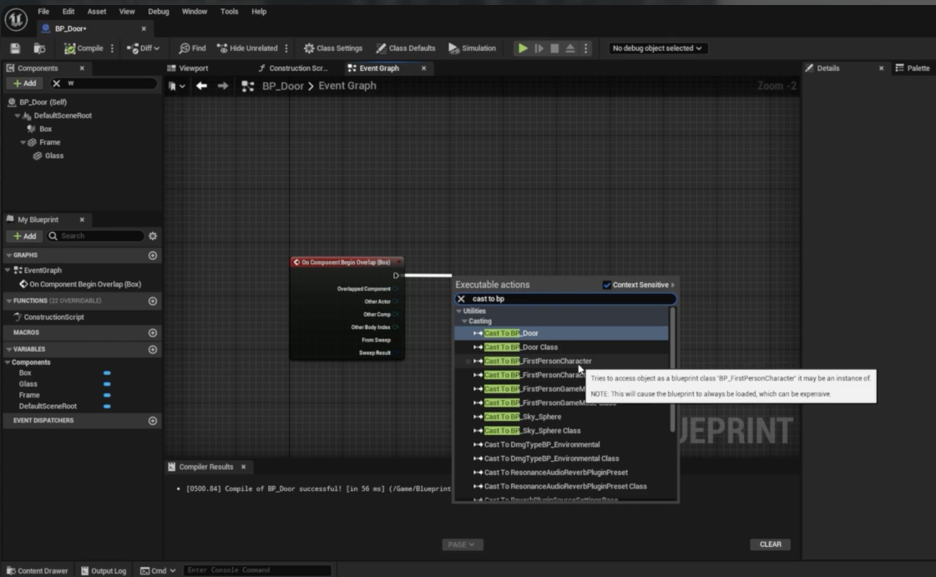This screenshot has height=577, width=936.
Task: Add a new component with Add button
Action: [24, 84]
